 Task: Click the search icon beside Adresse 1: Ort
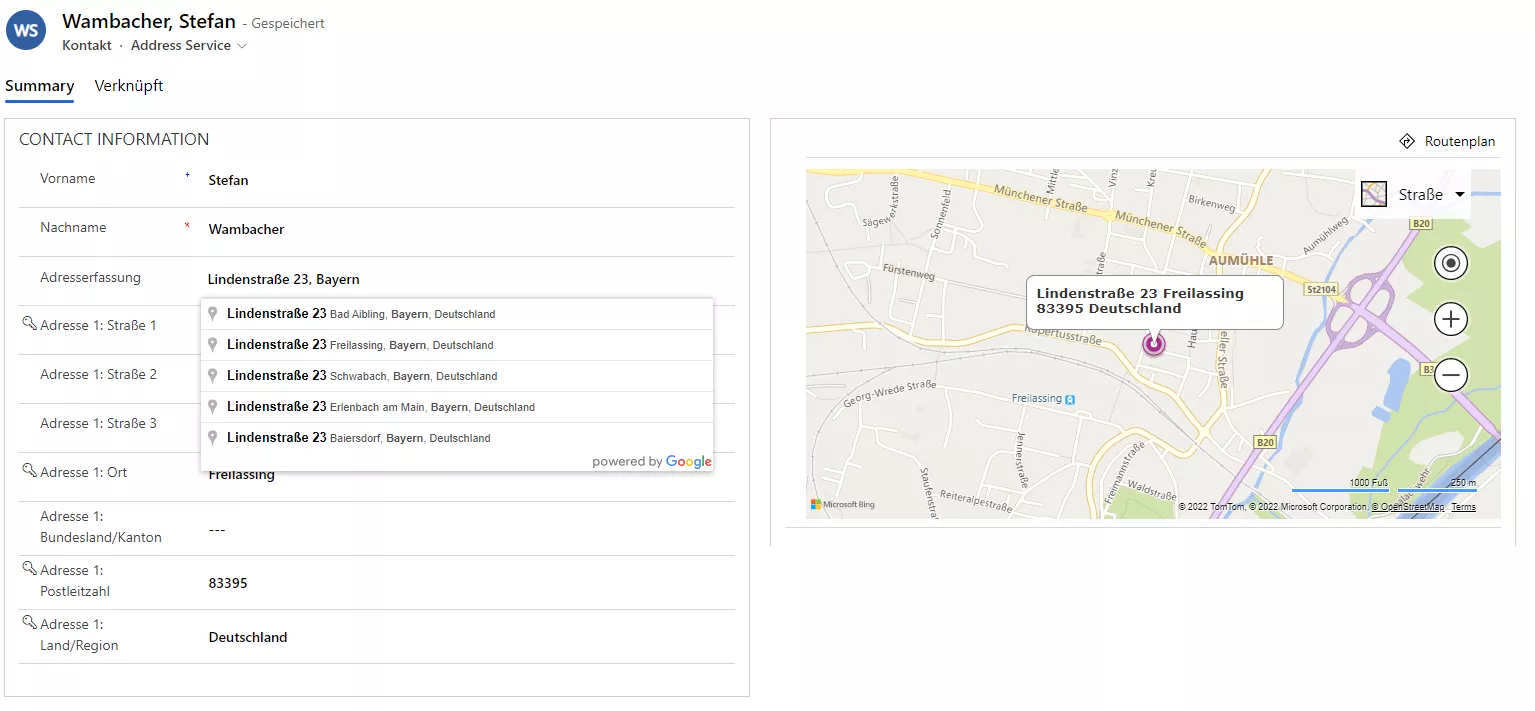pos(29,470)
